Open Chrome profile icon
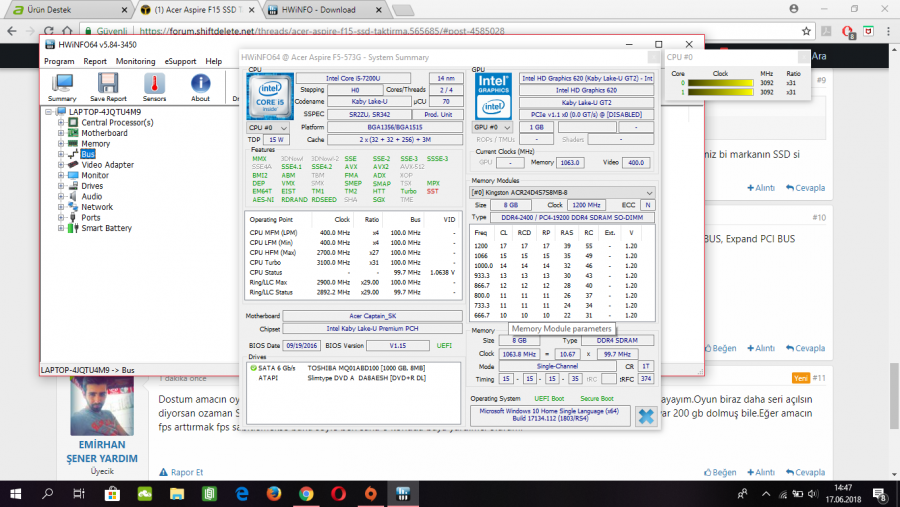 tap(794, 9)
